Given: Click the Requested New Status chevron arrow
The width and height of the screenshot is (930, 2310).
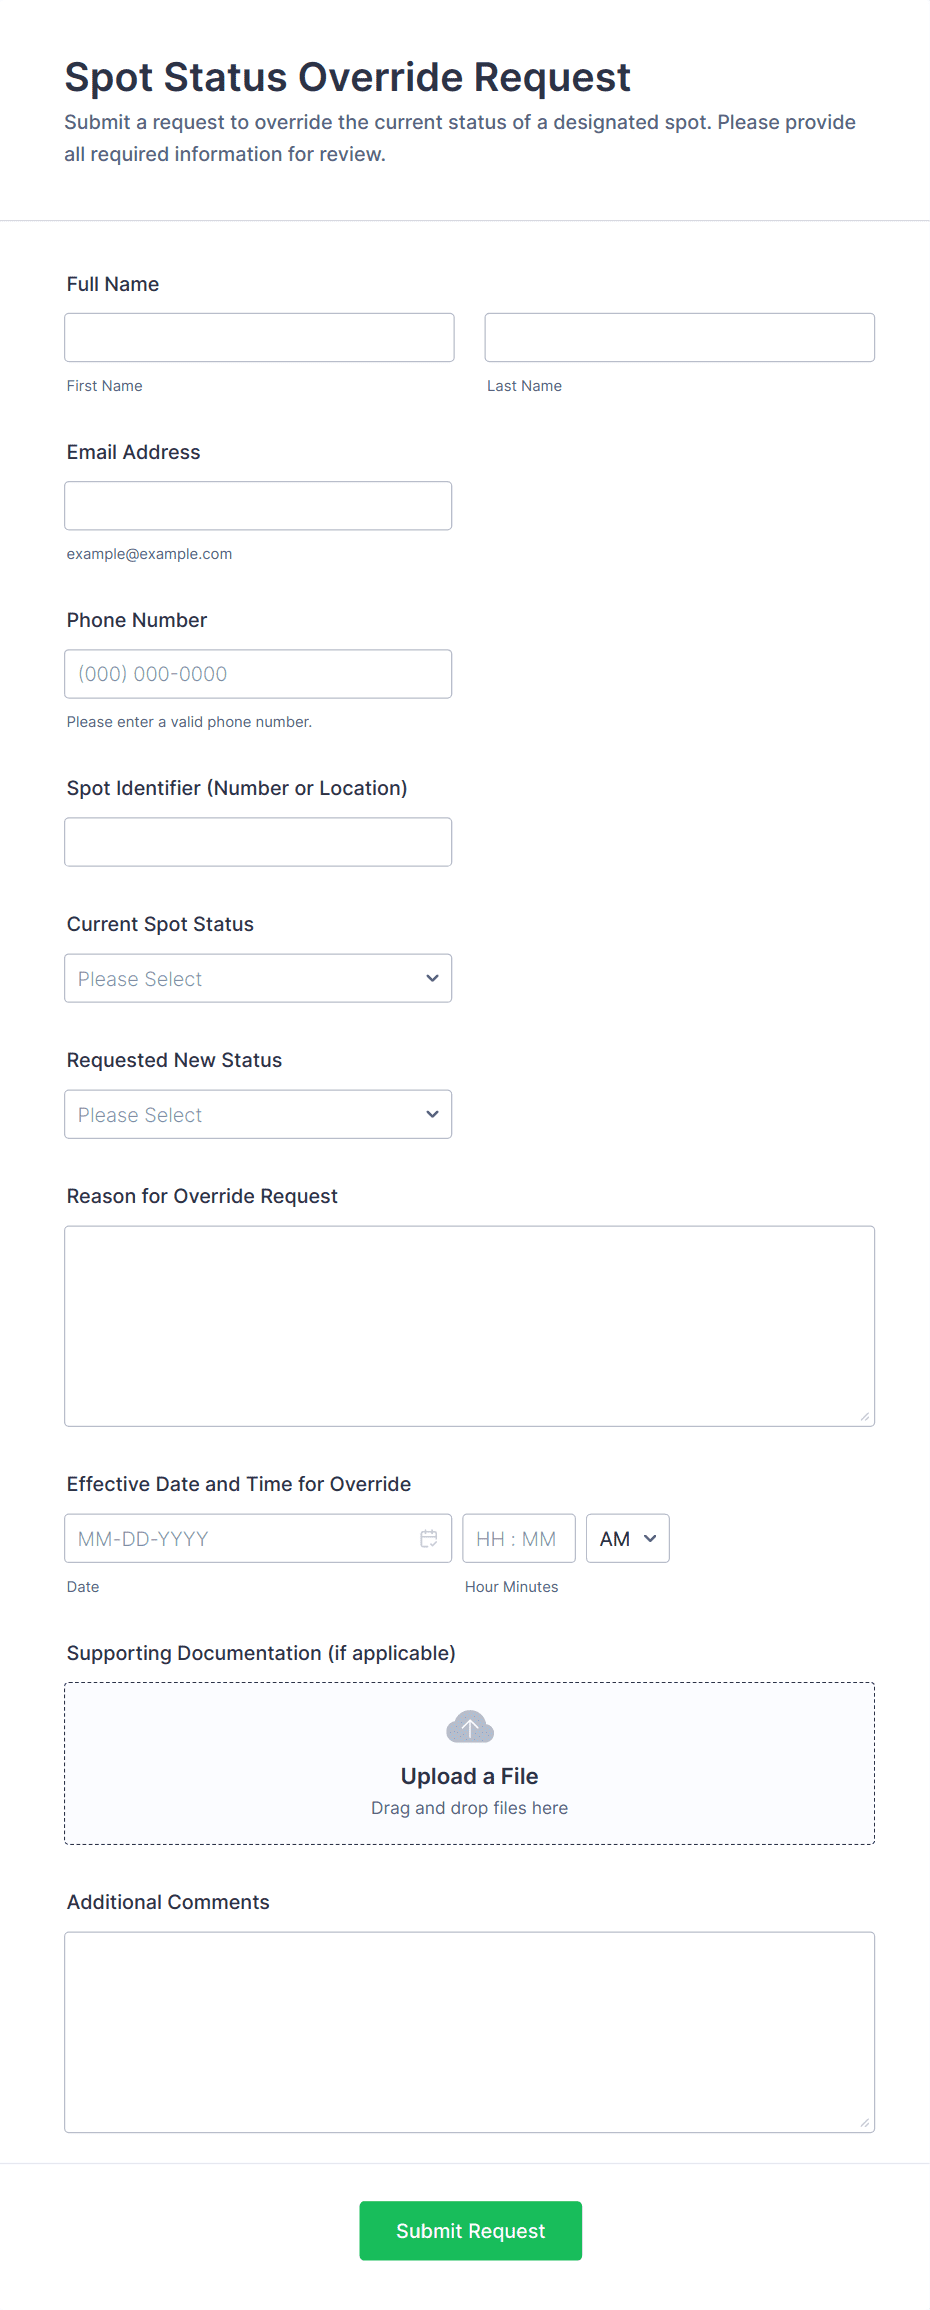Looking at the screenshot, I should pyautogui.click(x=432, y=1115).
